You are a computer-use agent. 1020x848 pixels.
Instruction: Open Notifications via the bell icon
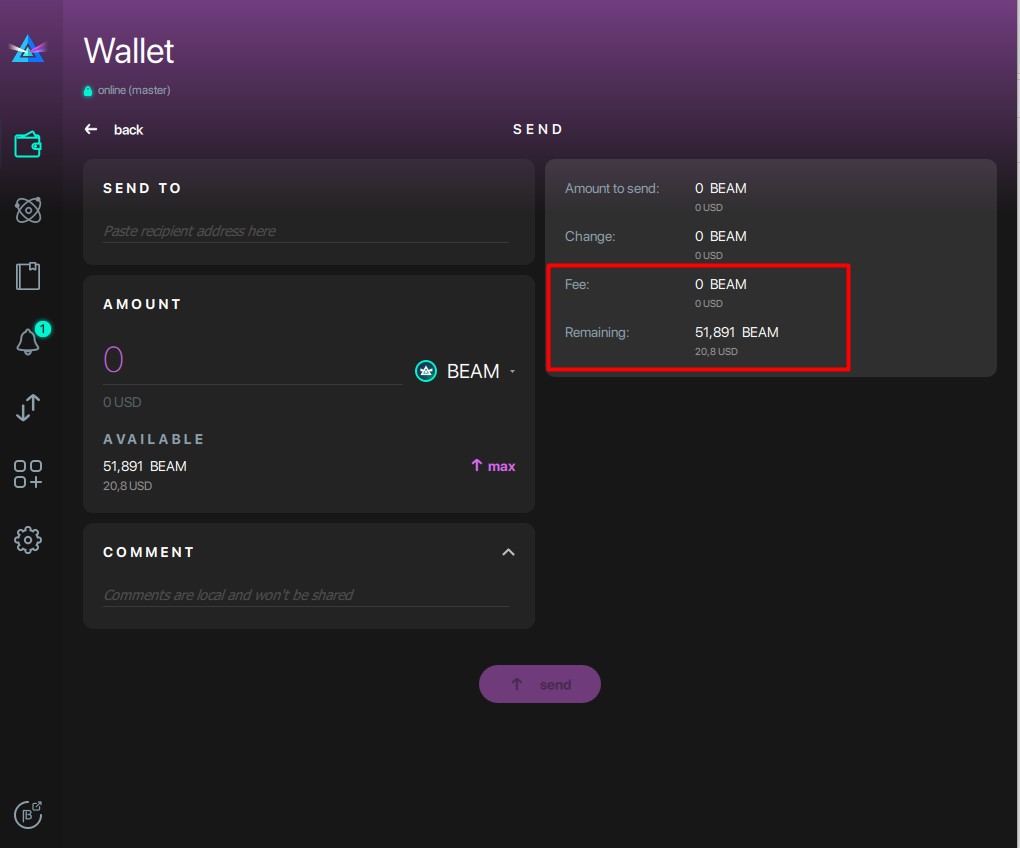tap(26, 341)
